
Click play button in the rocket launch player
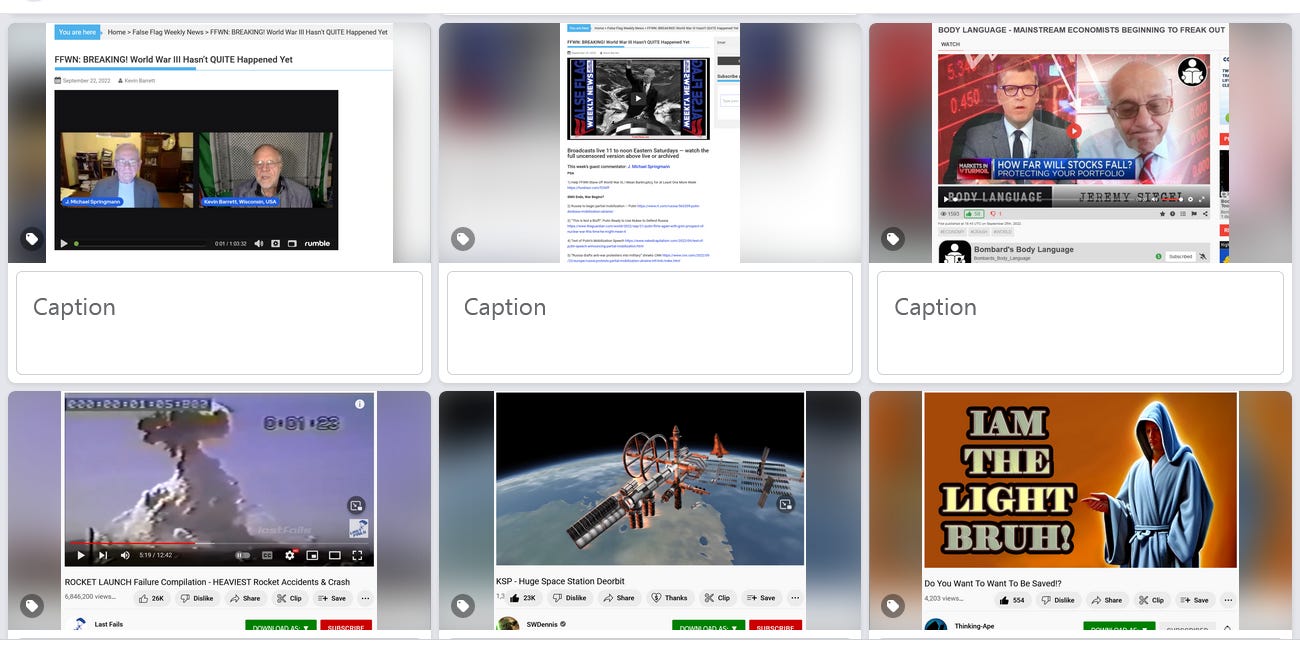tap(80, 555)
